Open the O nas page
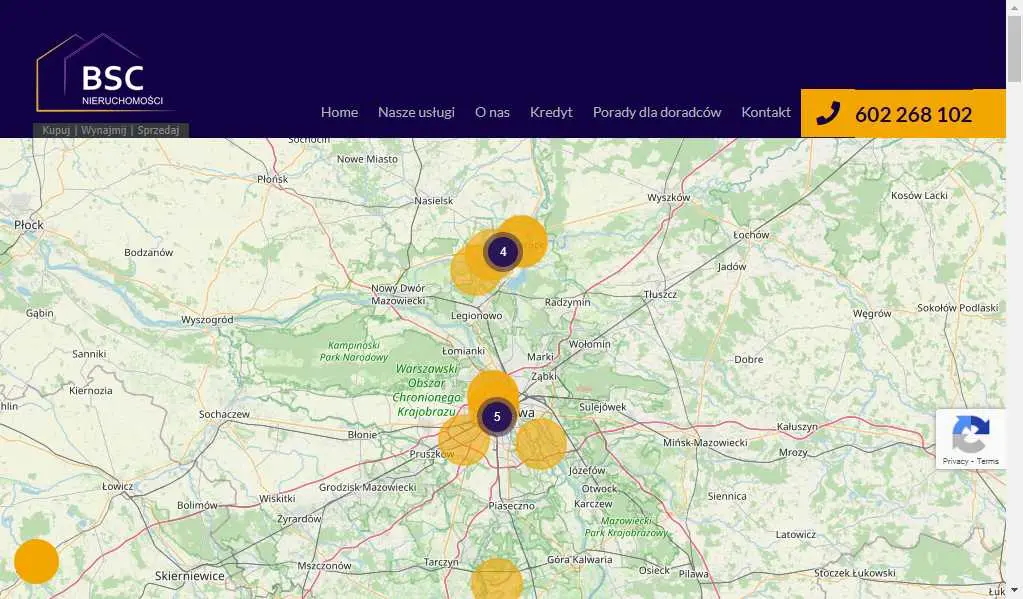The width and height of the screenshot is (1023, 599). (x=493, y=112)
